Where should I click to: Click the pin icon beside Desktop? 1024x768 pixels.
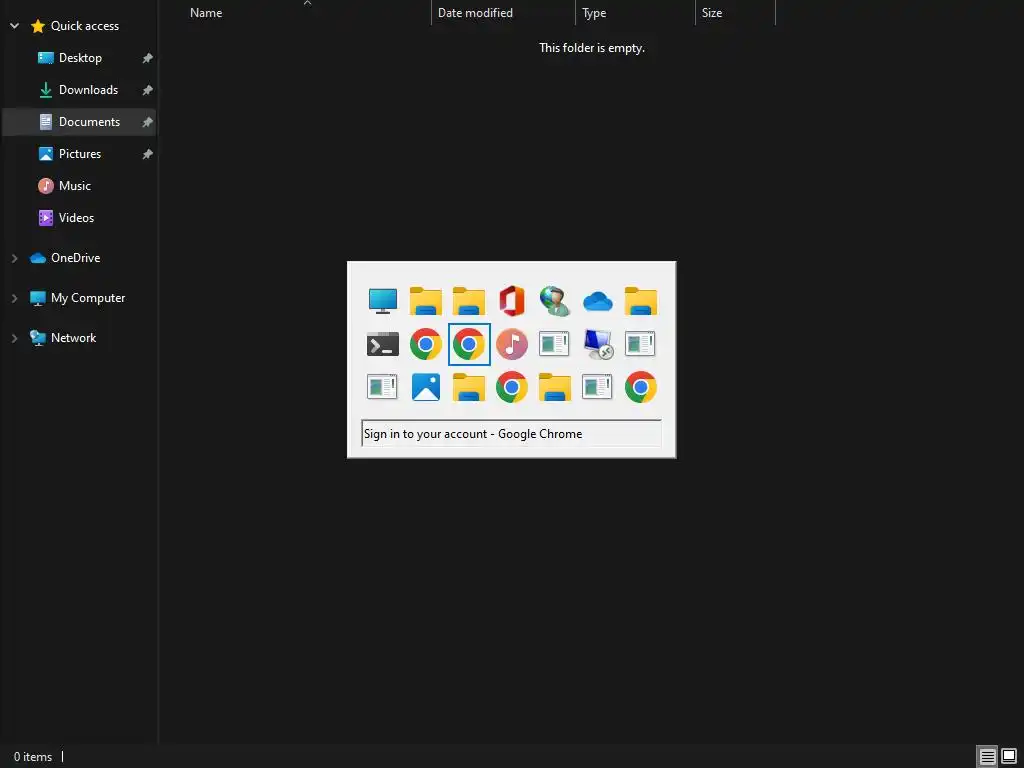[148, 58]
